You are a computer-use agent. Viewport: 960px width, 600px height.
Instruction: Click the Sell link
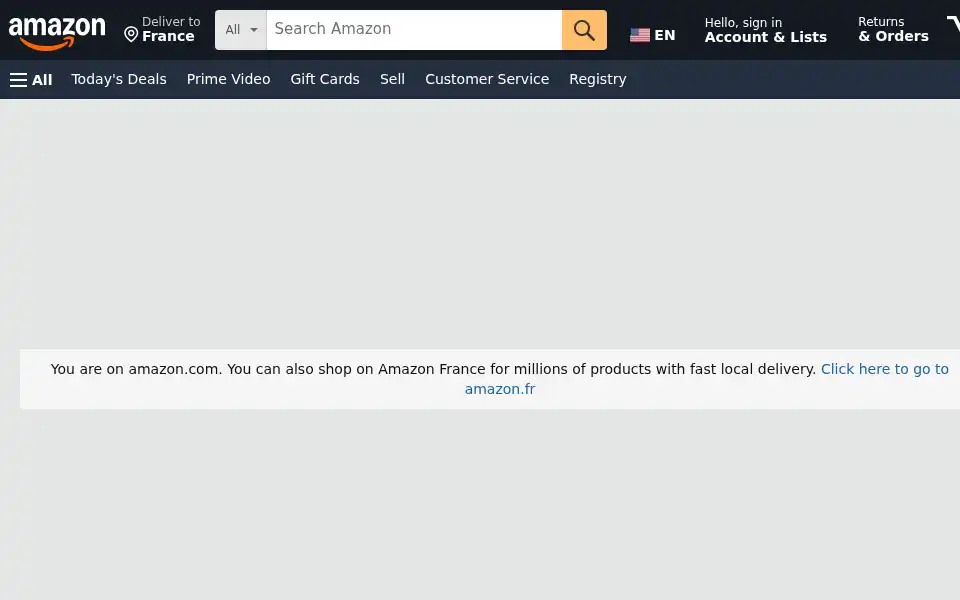pos(392,79)
